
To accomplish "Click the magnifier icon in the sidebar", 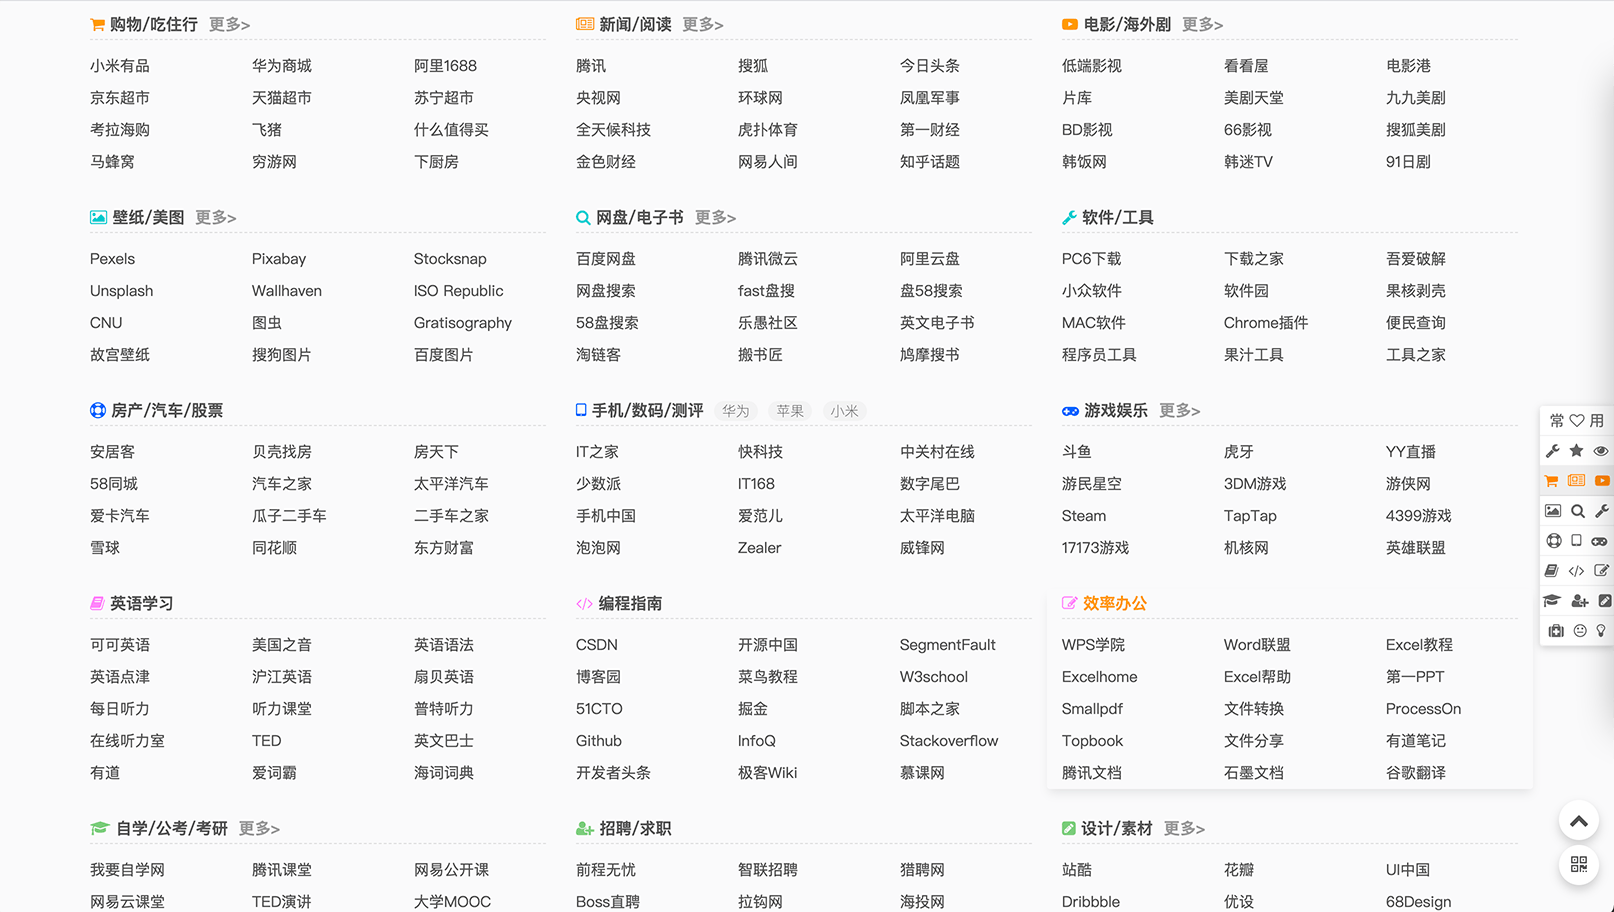I will pyautogui.click(x=1578, y=511).
